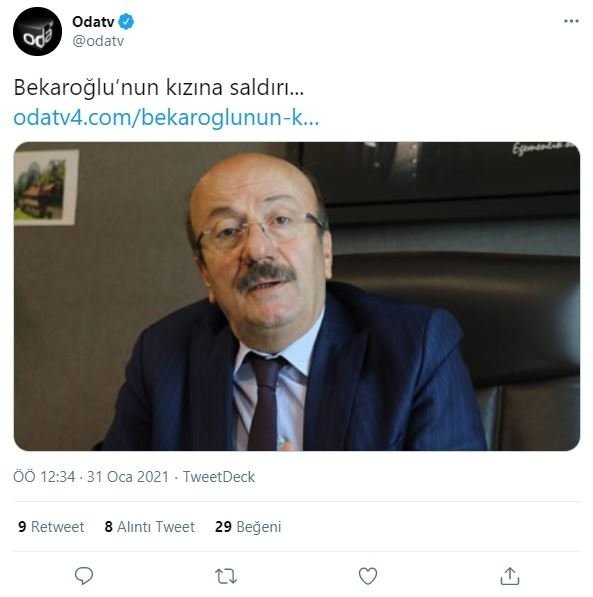The width and height of the screenshot is (593, 597).
Task: Open the three-dot more options menu
Action: (x=571, y=21)
